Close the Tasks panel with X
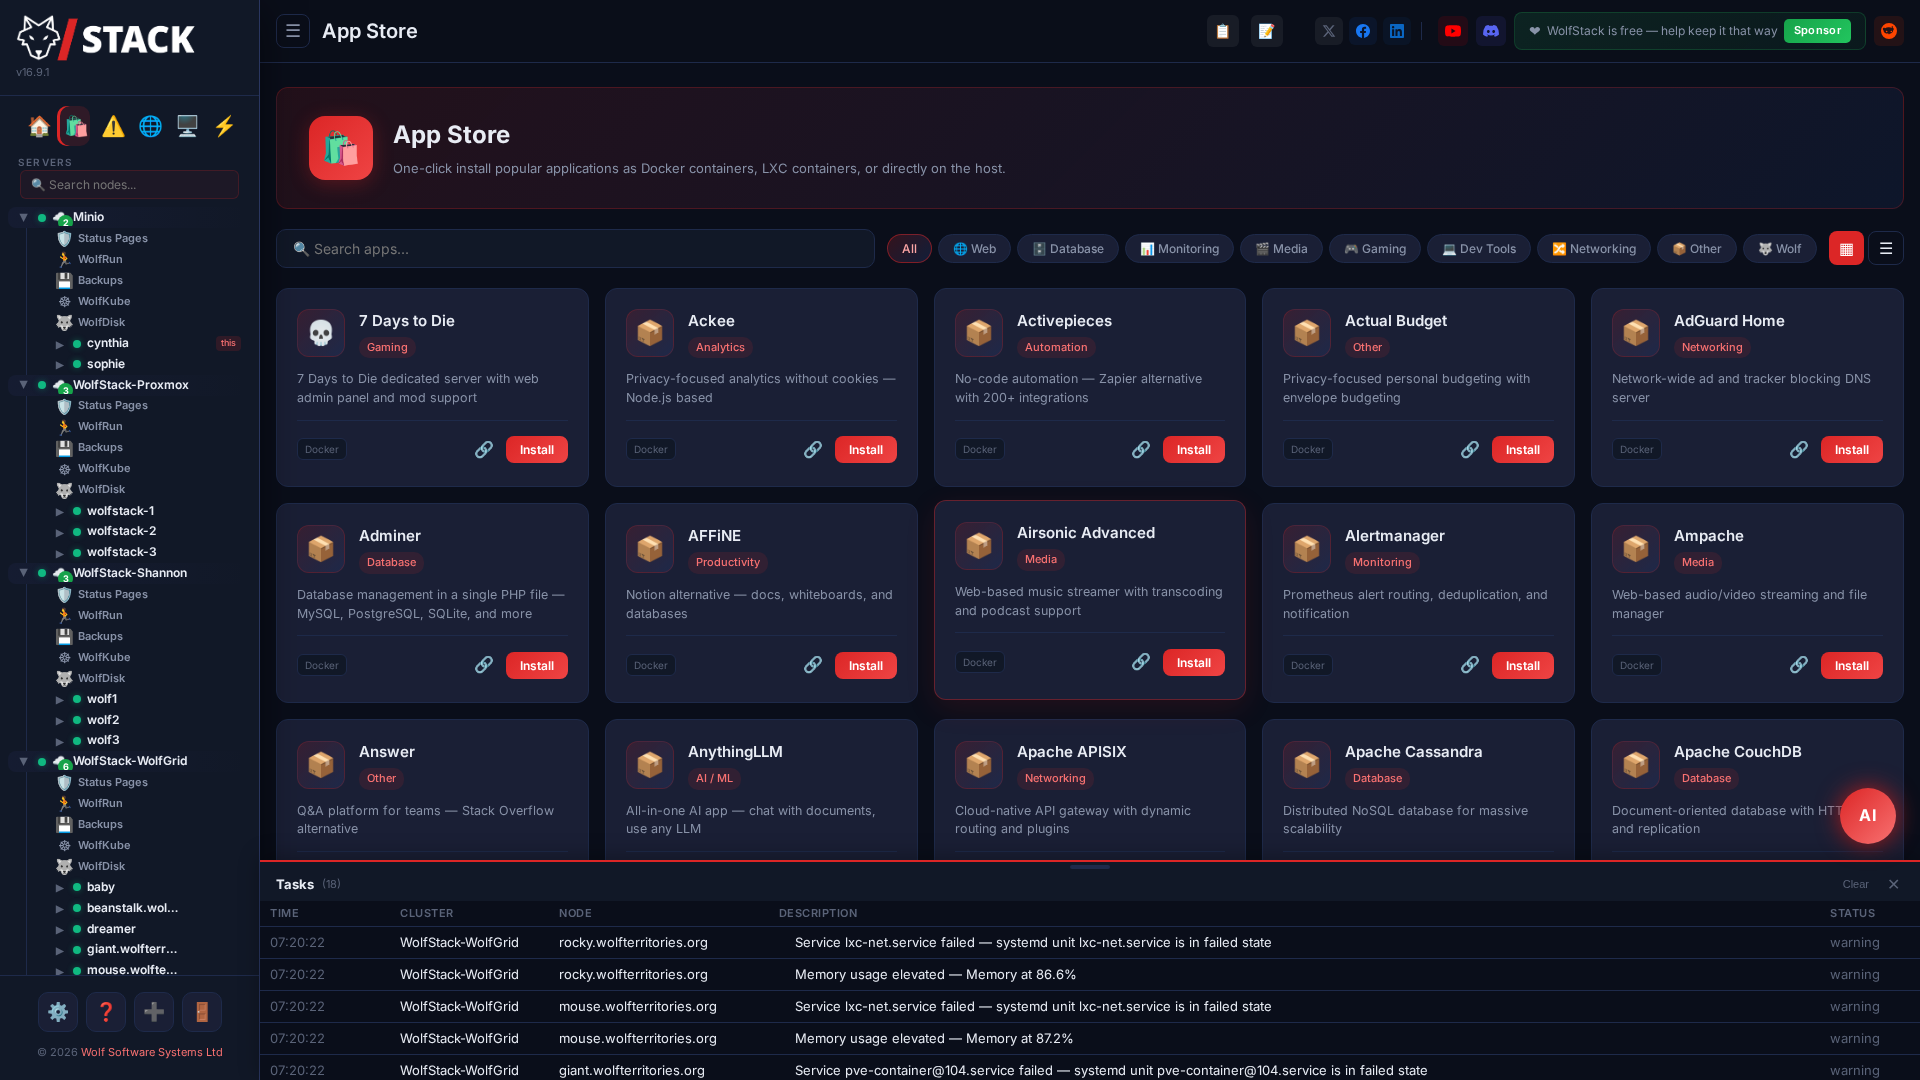Screen dimensions: 1920x1080 click(x=1893, y=884)
